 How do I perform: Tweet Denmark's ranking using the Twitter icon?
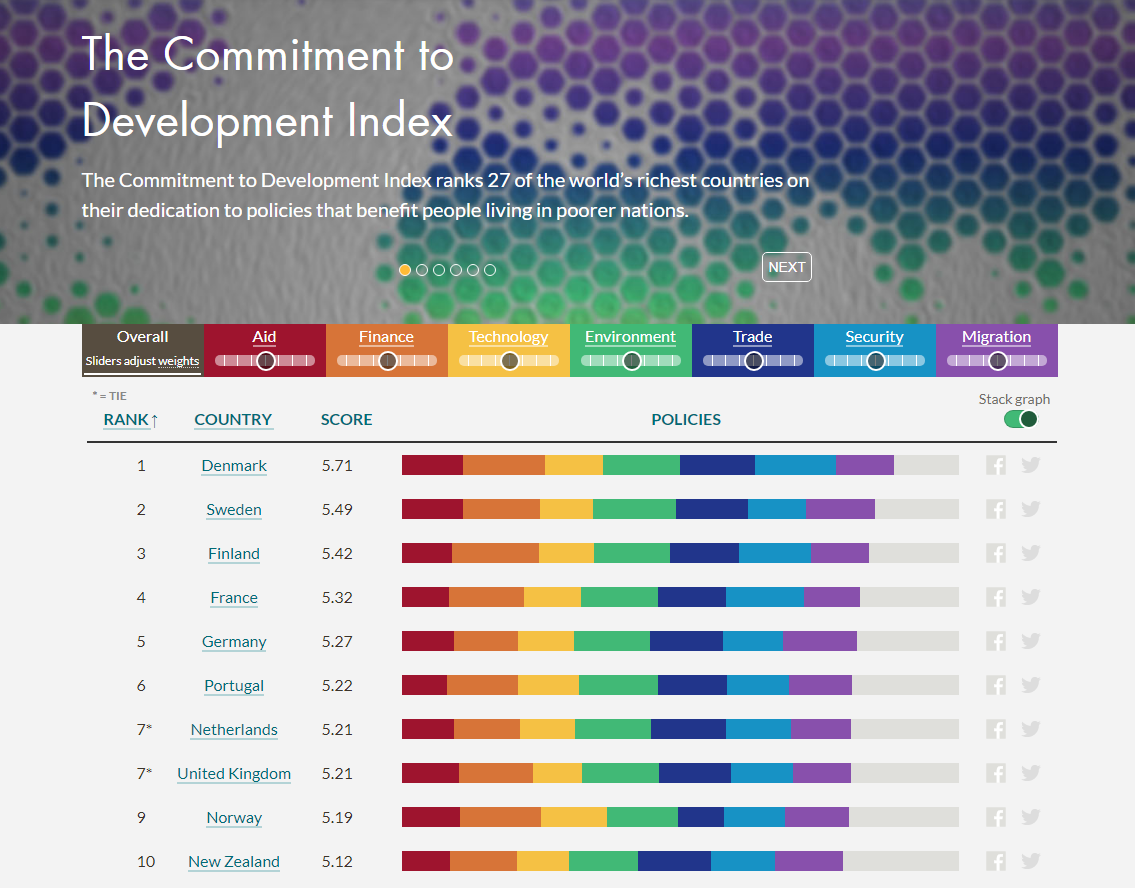click(1030, 464)
